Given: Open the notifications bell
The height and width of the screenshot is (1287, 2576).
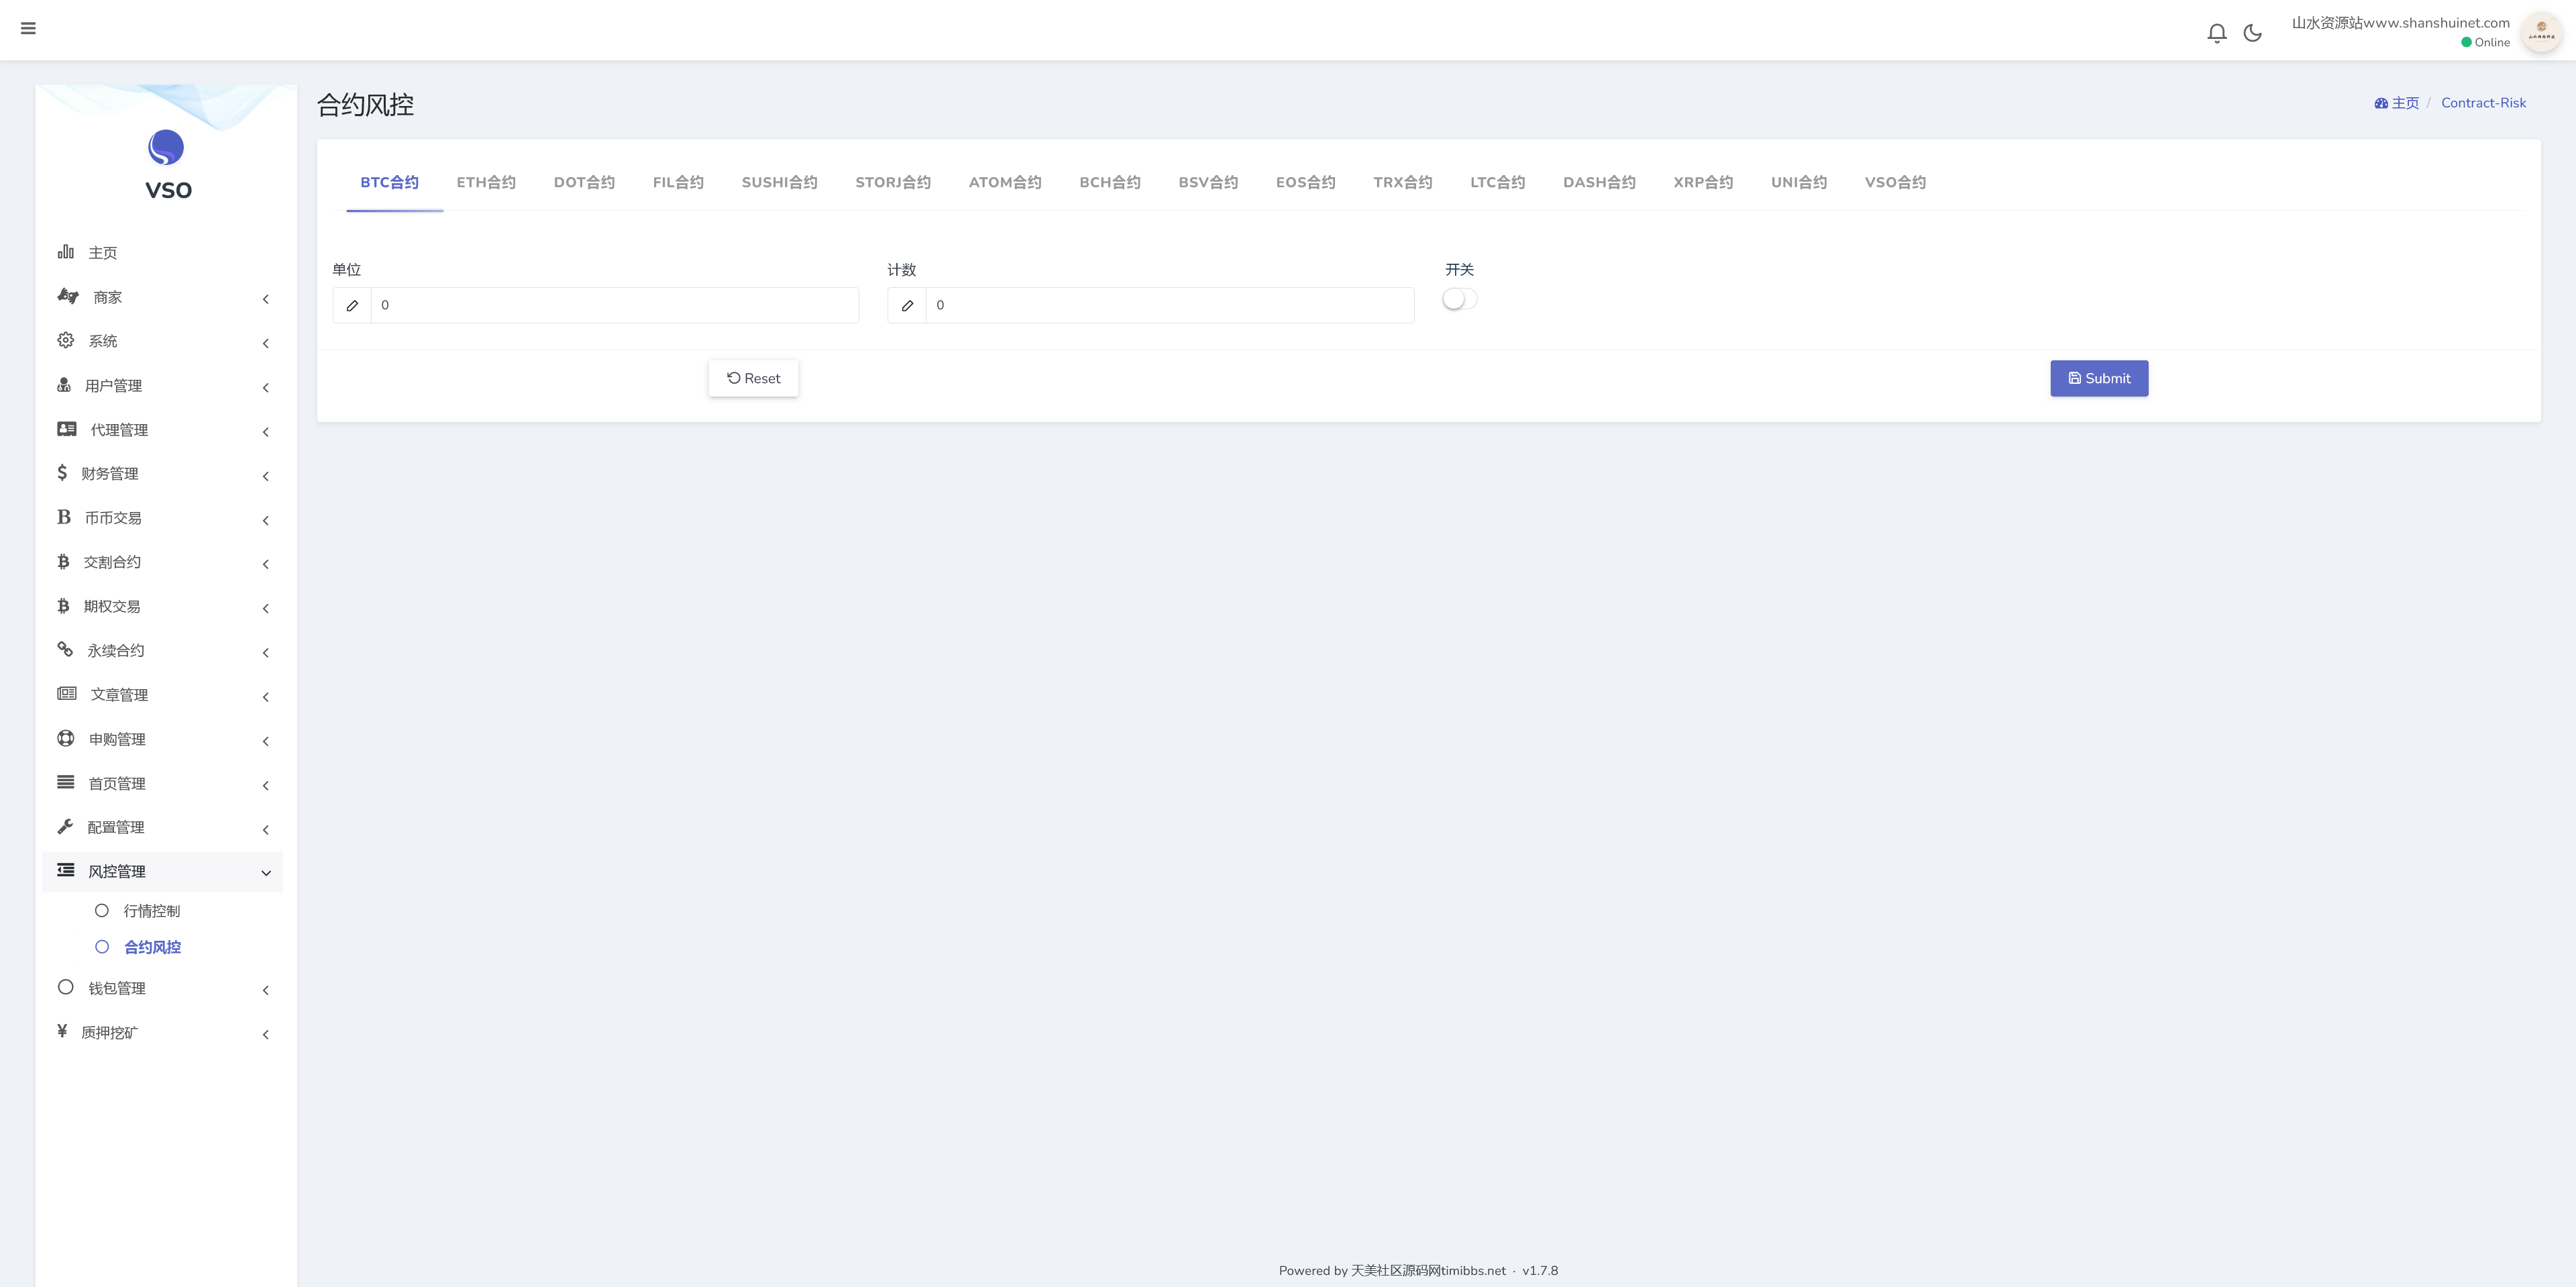Looking at the screenshot, I should [2216, 33].
